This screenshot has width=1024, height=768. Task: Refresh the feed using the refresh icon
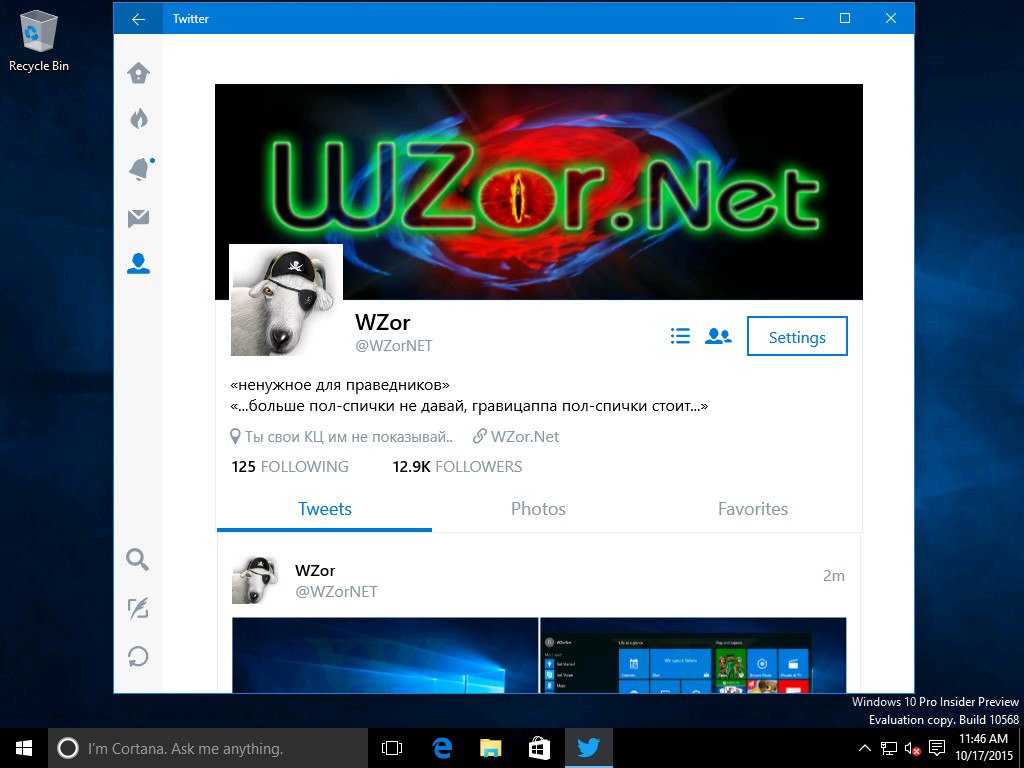coord(138,656)
